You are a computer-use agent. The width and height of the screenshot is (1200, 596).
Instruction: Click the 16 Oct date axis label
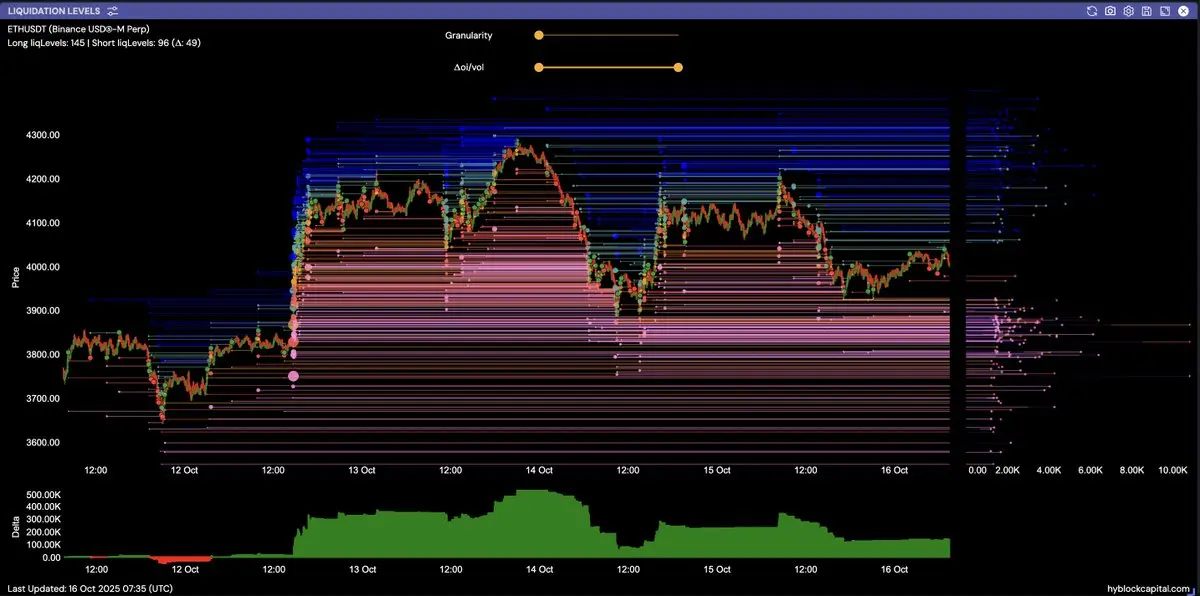point(894,470)
